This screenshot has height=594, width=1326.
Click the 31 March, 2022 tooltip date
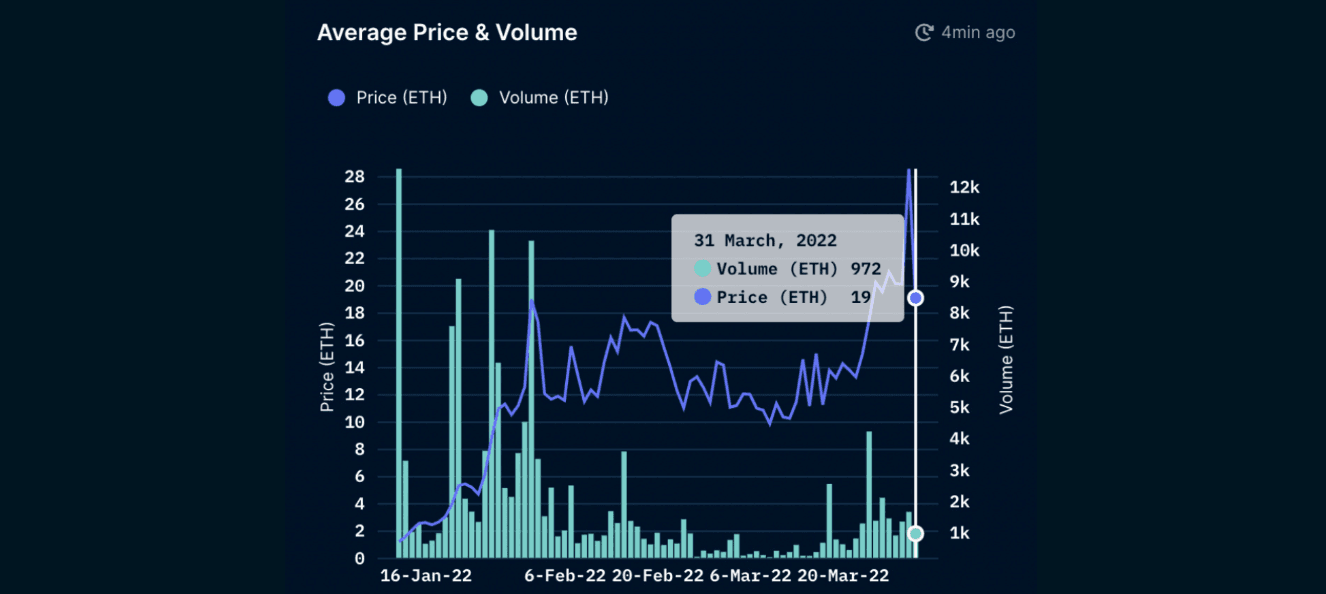765,241
